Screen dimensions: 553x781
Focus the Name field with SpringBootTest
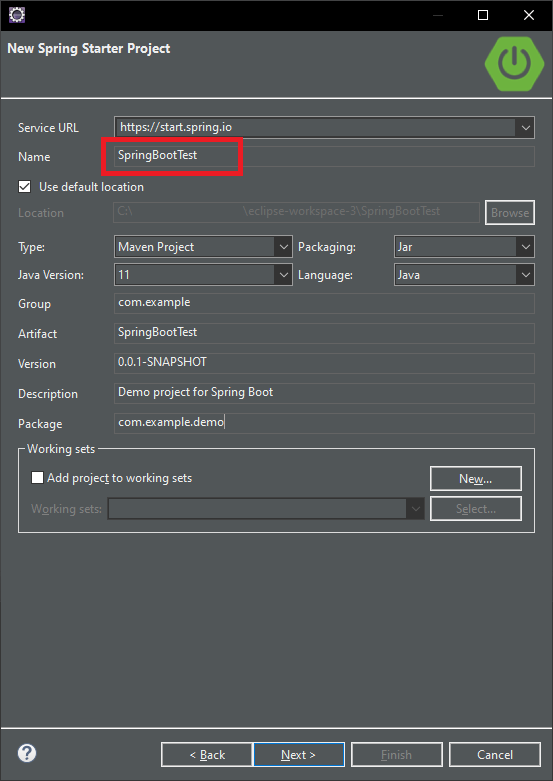324,156
